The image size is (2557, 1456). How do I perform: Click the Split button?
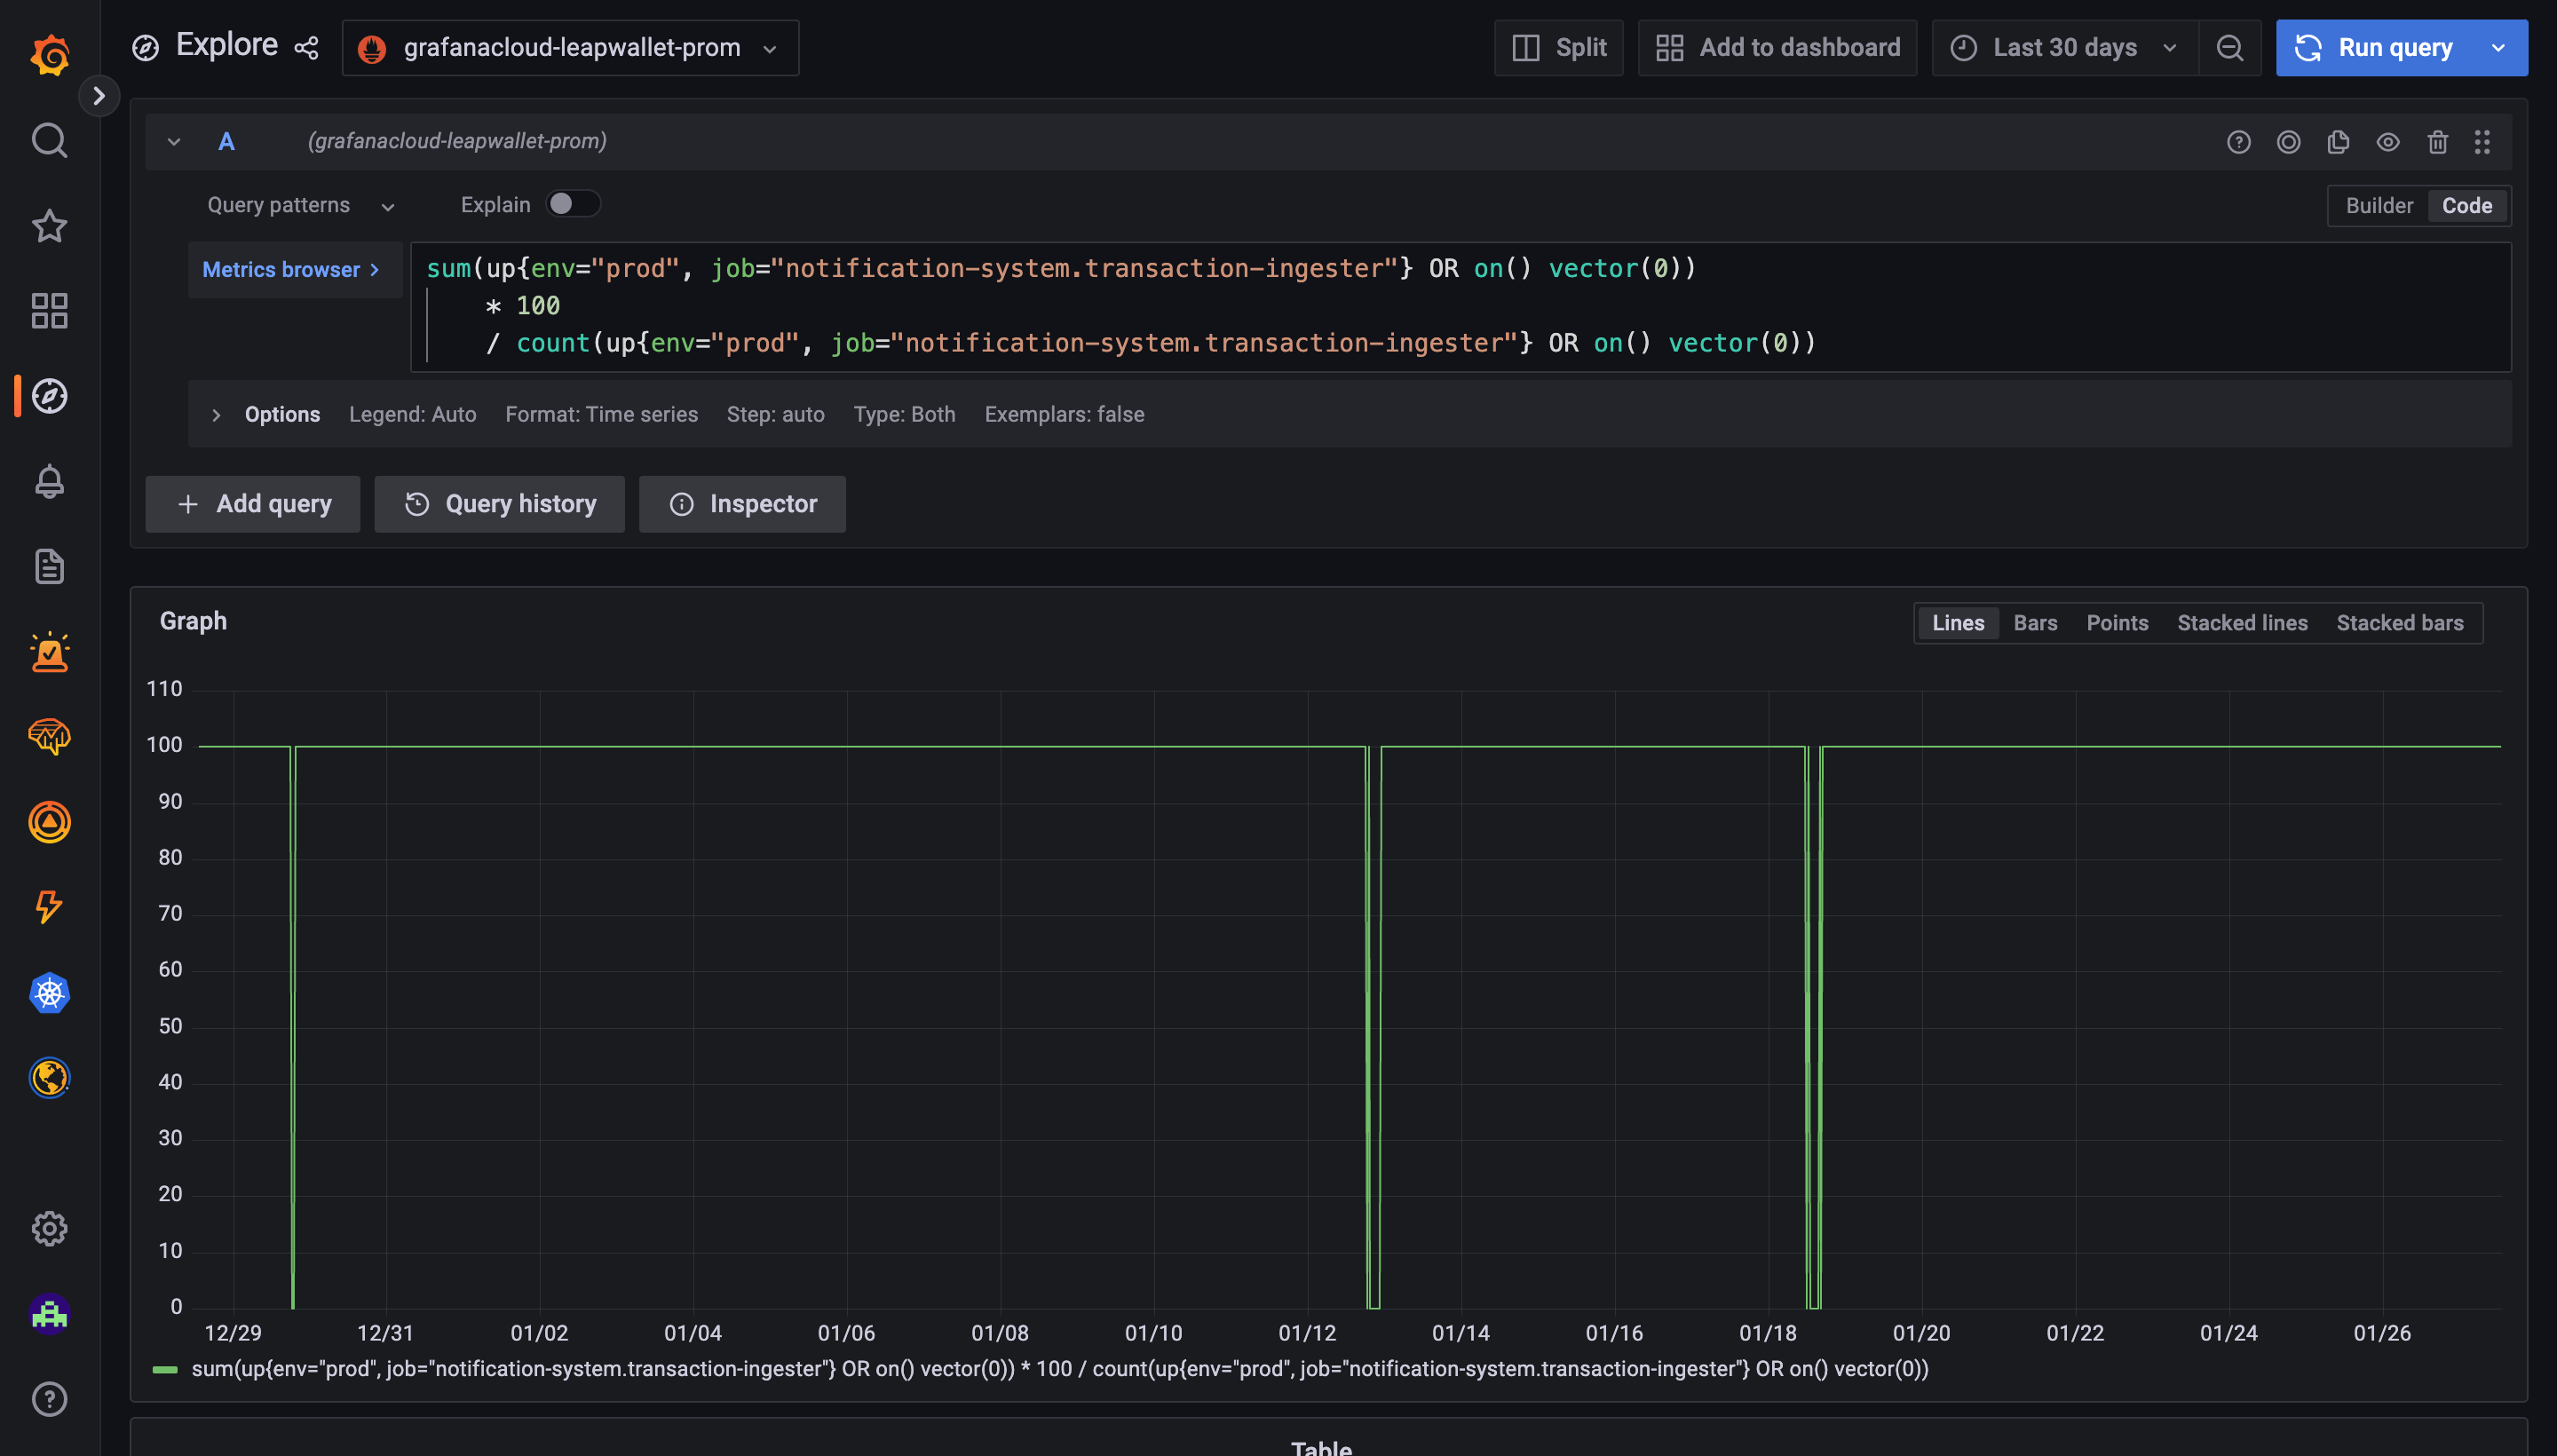[1558, 48]
